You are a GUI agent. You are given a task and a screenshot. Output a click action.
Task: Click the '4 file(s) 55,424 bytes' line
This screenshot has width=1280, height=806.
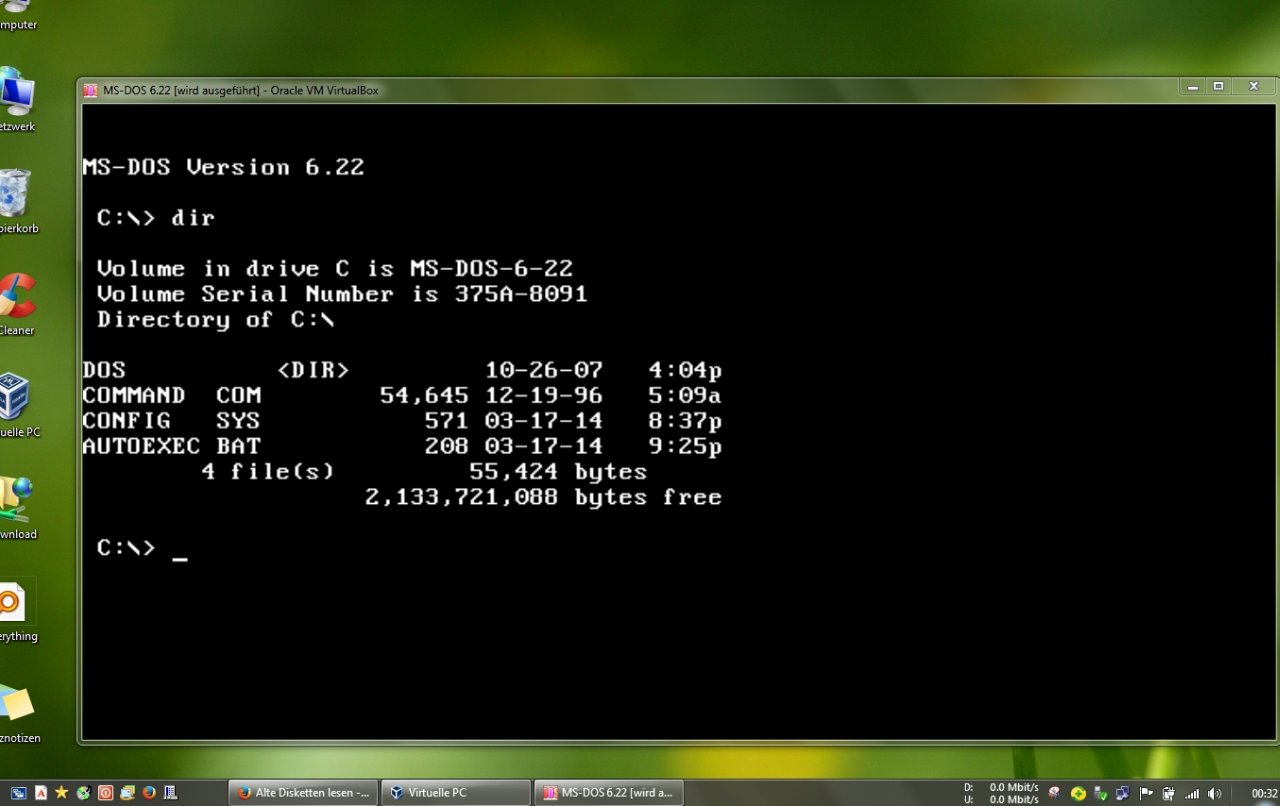click(x=424, y=472)
